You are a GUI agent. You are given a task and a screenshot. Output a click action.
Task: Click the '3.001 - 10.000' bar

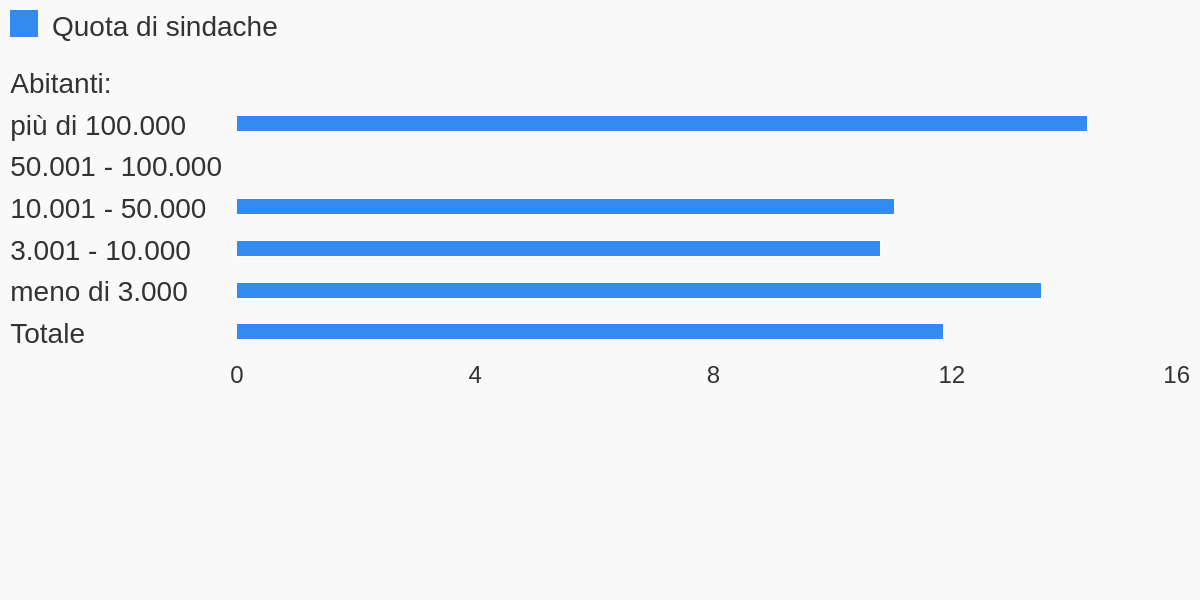(x=558, y=249)
